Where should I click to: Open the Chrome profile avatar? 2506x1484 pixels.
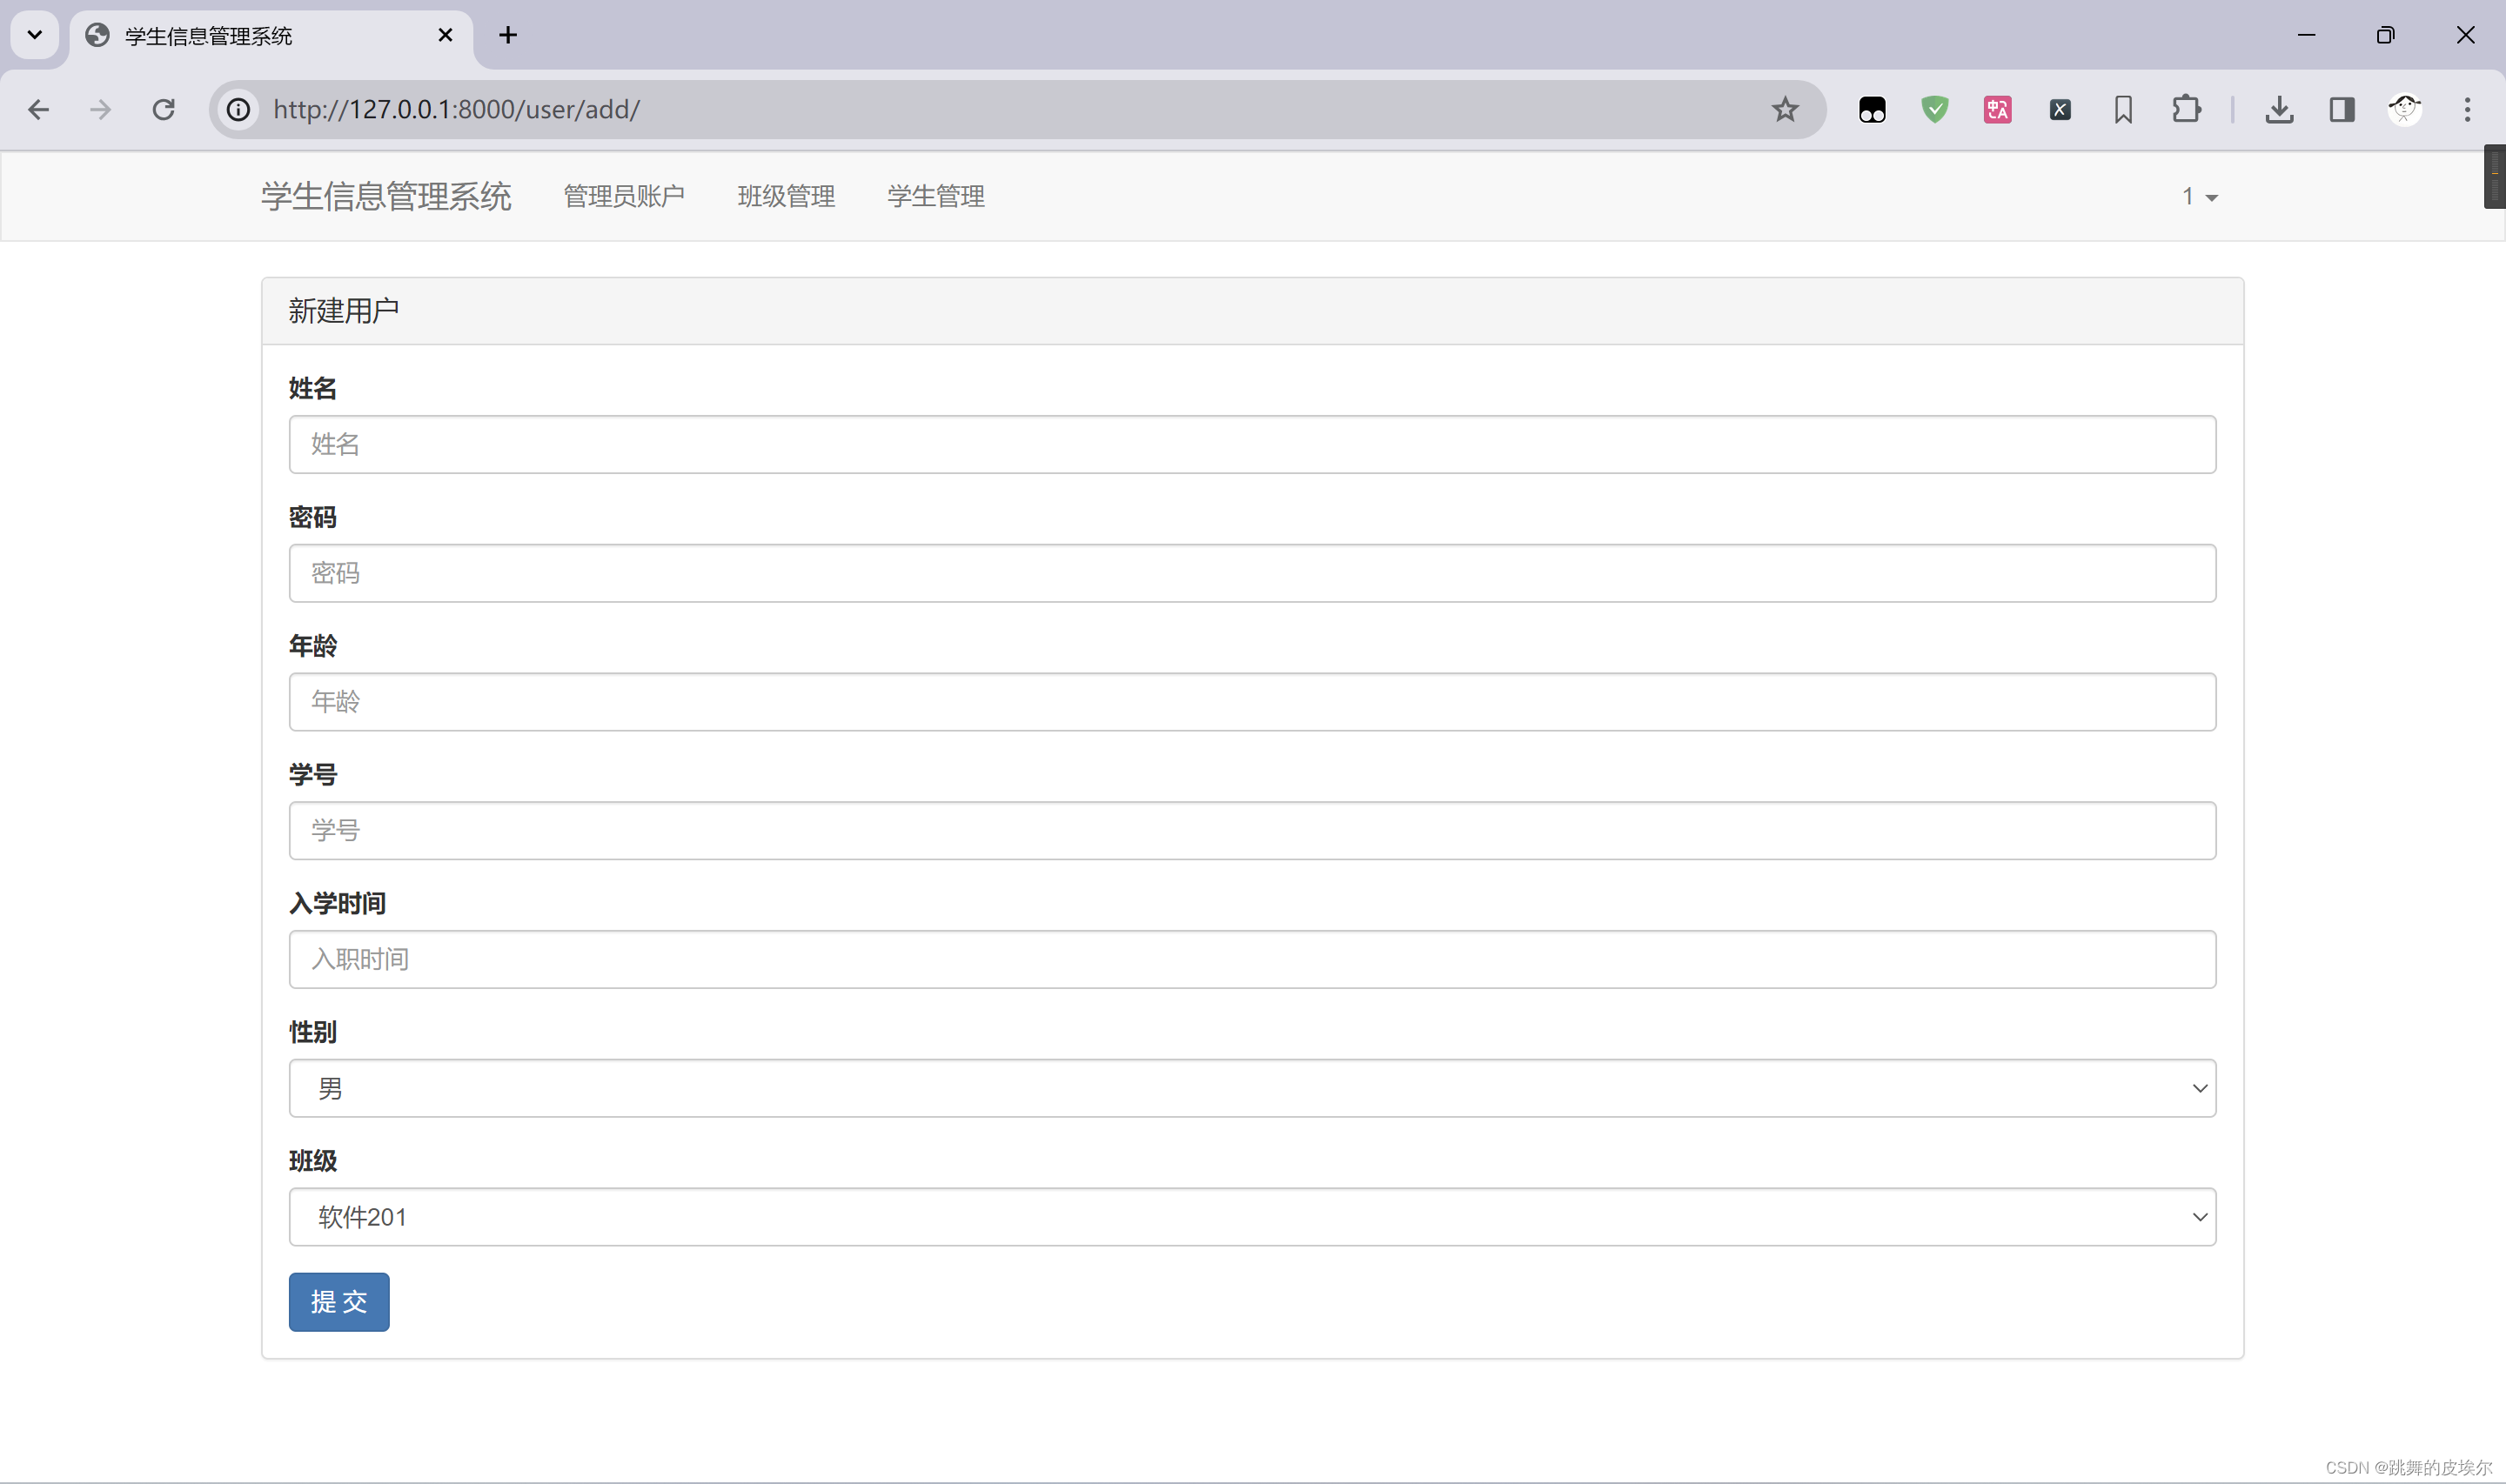[x=2404, y=109]
